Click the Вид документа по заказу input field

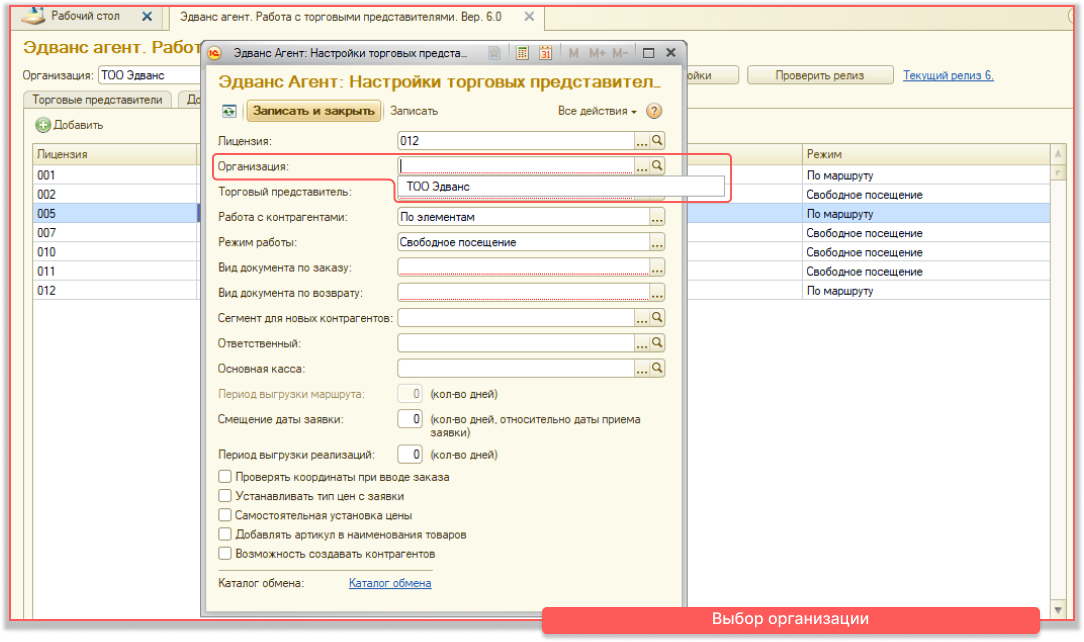pyautogui.click(x=523, y=267)
